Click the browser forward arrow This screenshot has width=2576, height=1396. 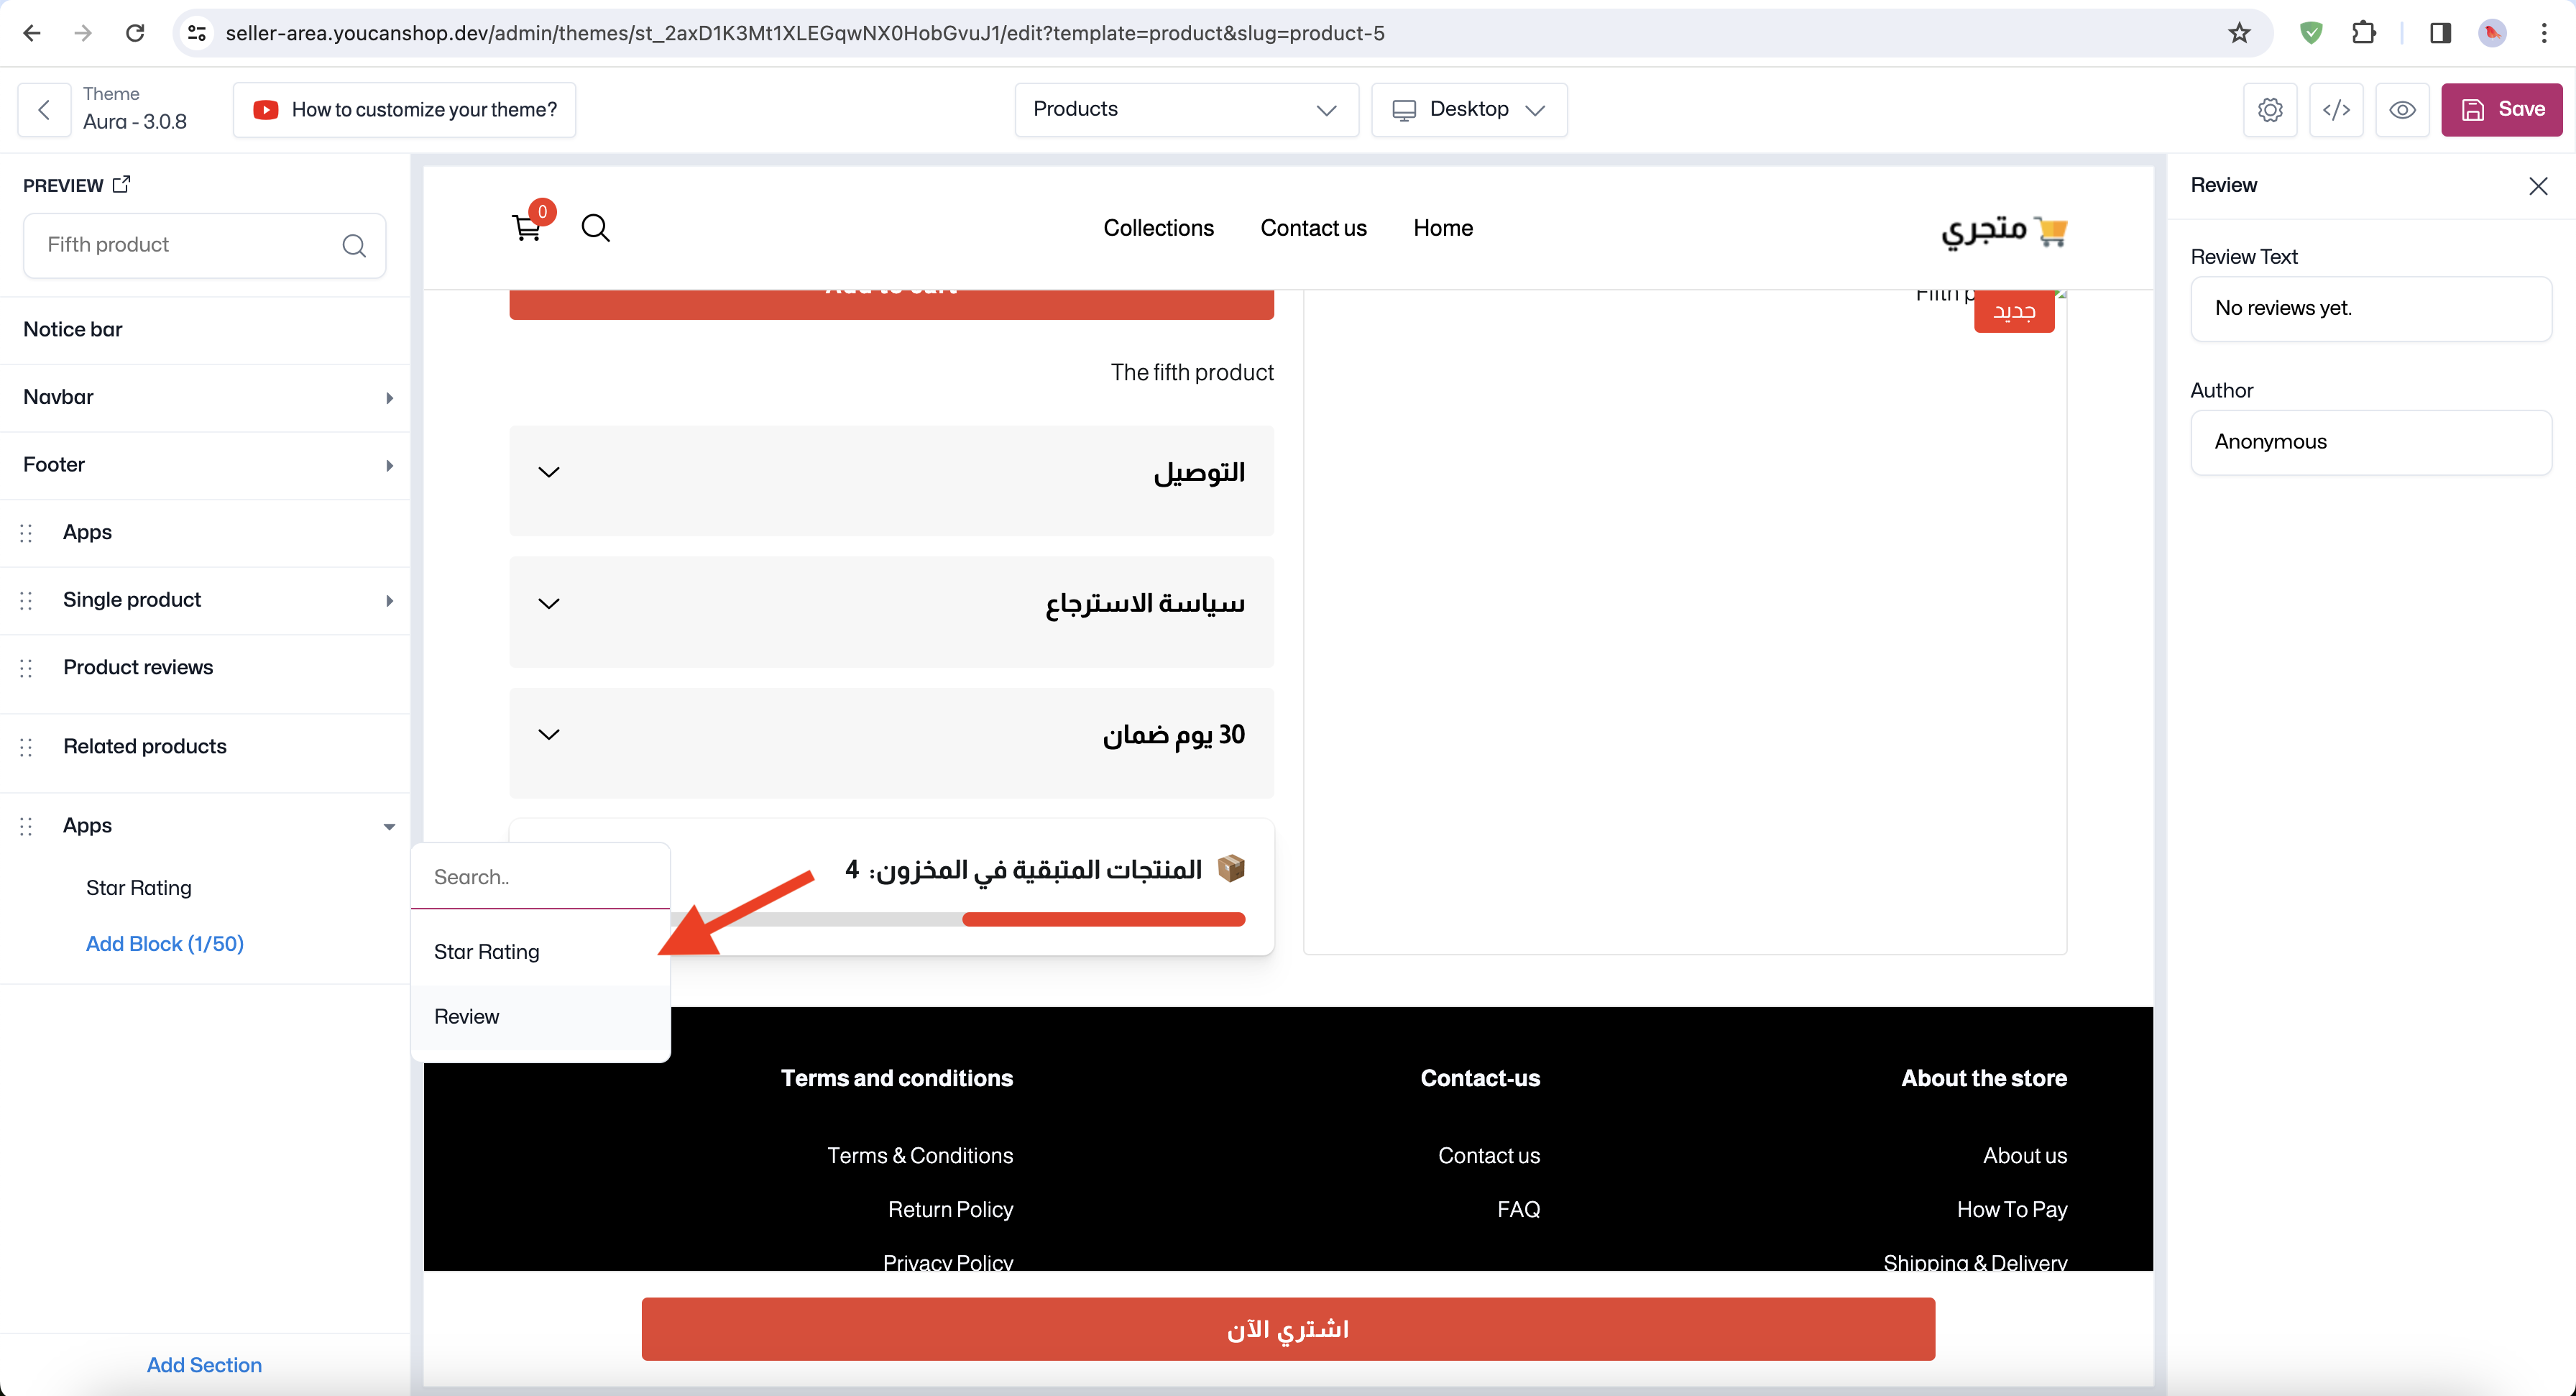[x=83, y=33]
